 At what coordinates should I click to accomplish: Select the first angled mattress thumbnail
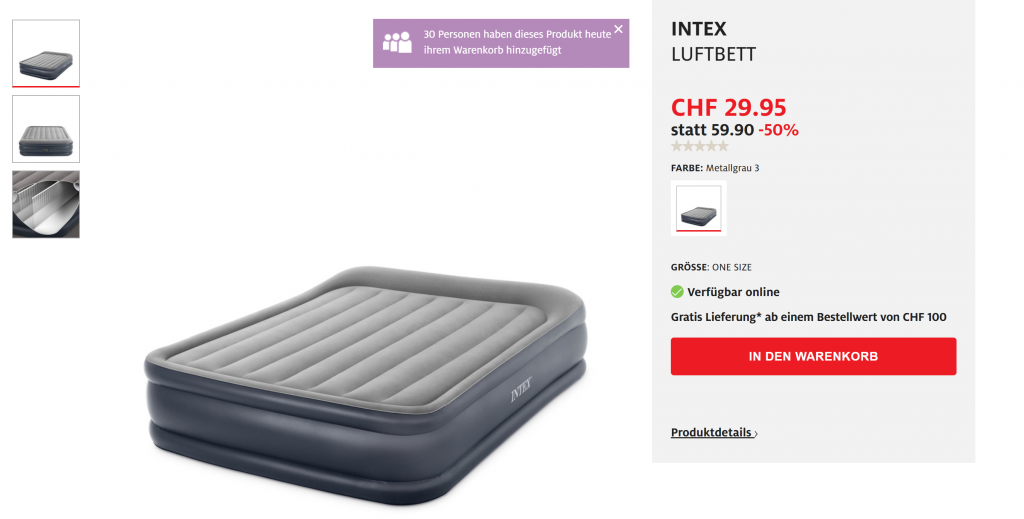tap(46, 54)
